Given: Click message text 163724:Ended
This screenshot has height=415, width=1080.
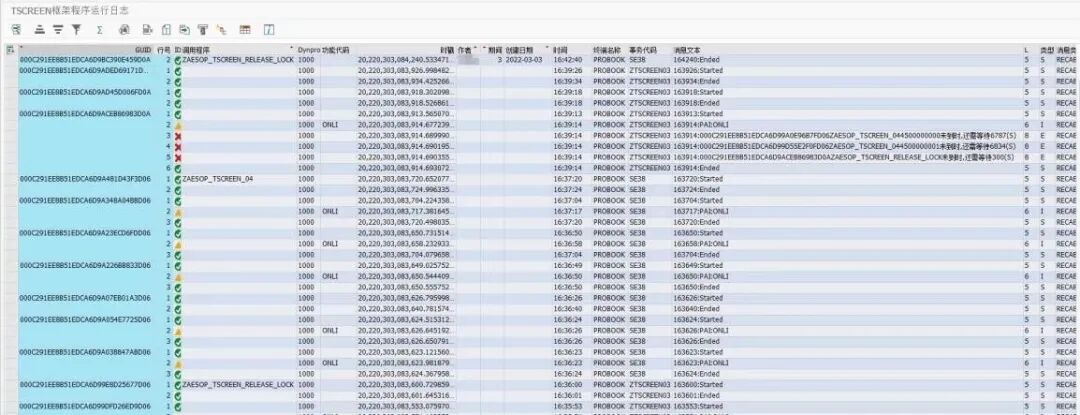Looking at the screenshot, I should click(x=696, y=189).
